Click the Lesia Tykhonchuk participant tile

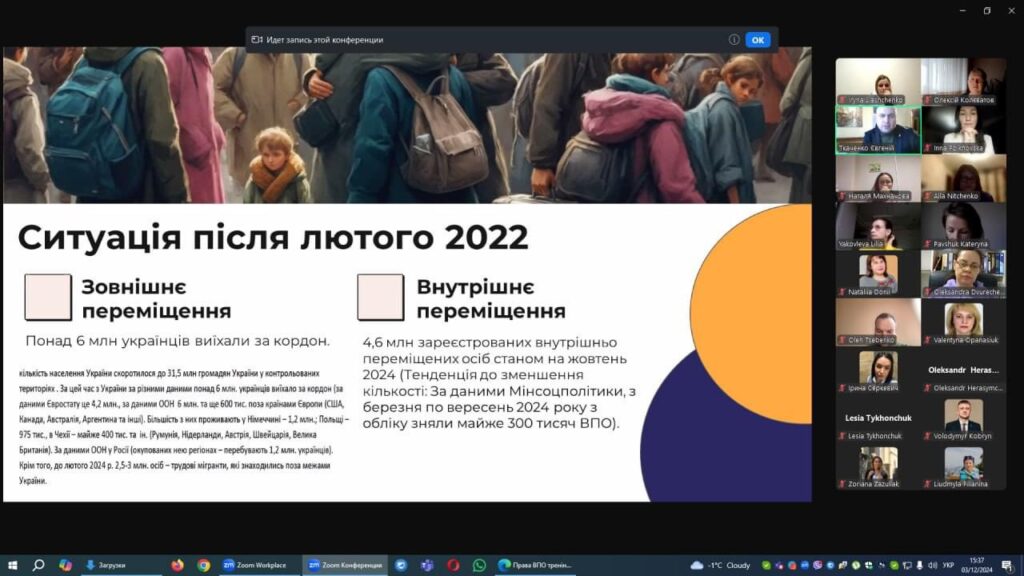pyautogui.click(x=877, y=420)
